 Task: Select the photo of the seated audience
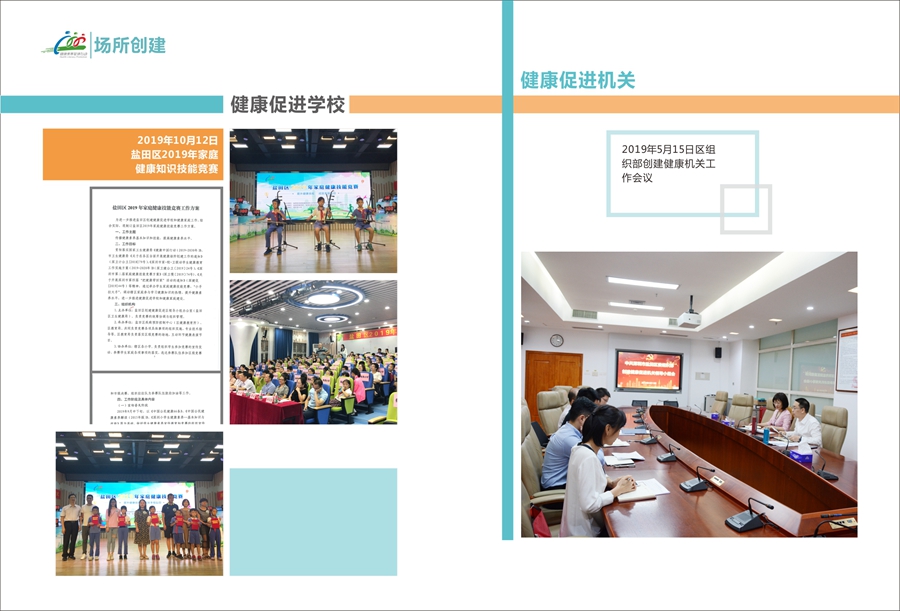click(313, 351)
